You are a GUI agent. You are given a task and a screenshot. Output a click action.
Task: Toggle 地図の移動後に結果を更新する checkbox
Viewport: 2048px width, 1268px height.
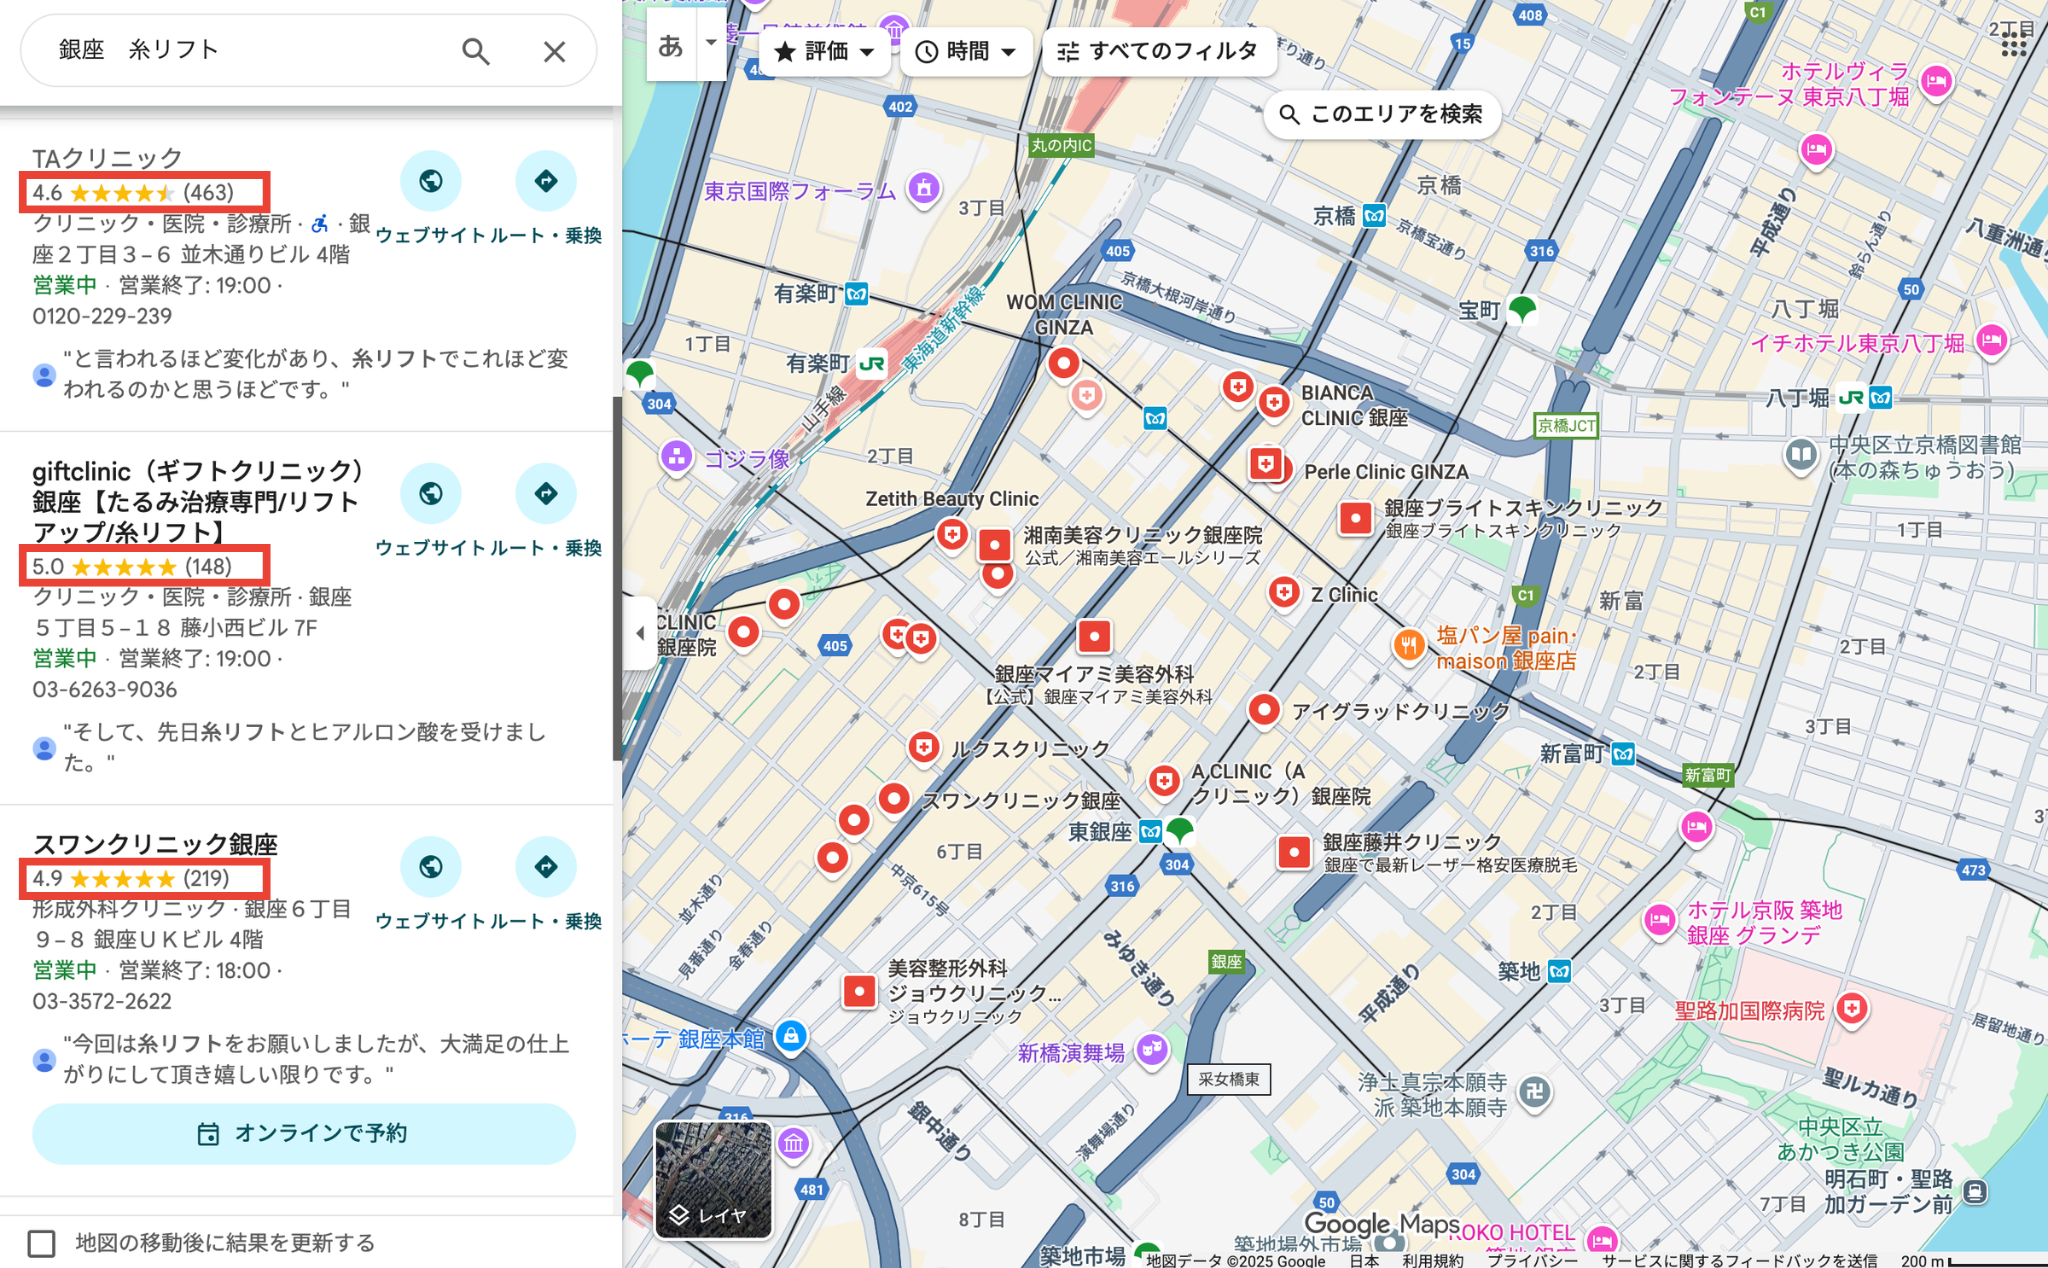point(42,1243)
